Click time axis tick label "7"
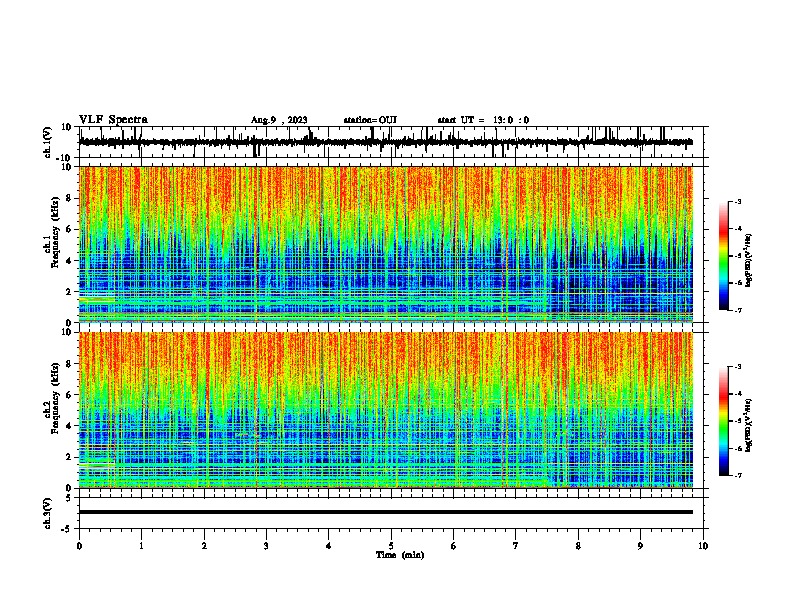The width and height of the screenshot is (792, 612). 516,546
